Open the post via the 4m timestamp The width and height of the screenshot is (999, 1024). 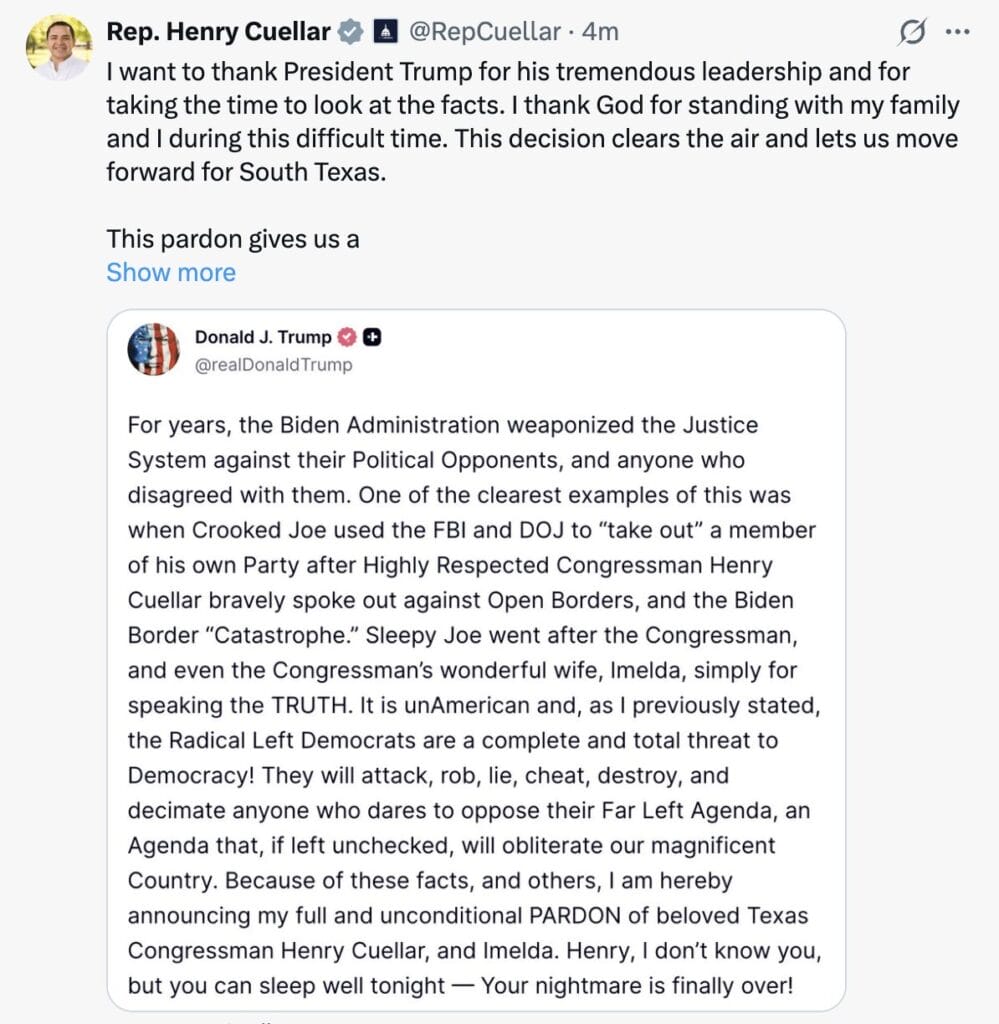coord(599,32)
